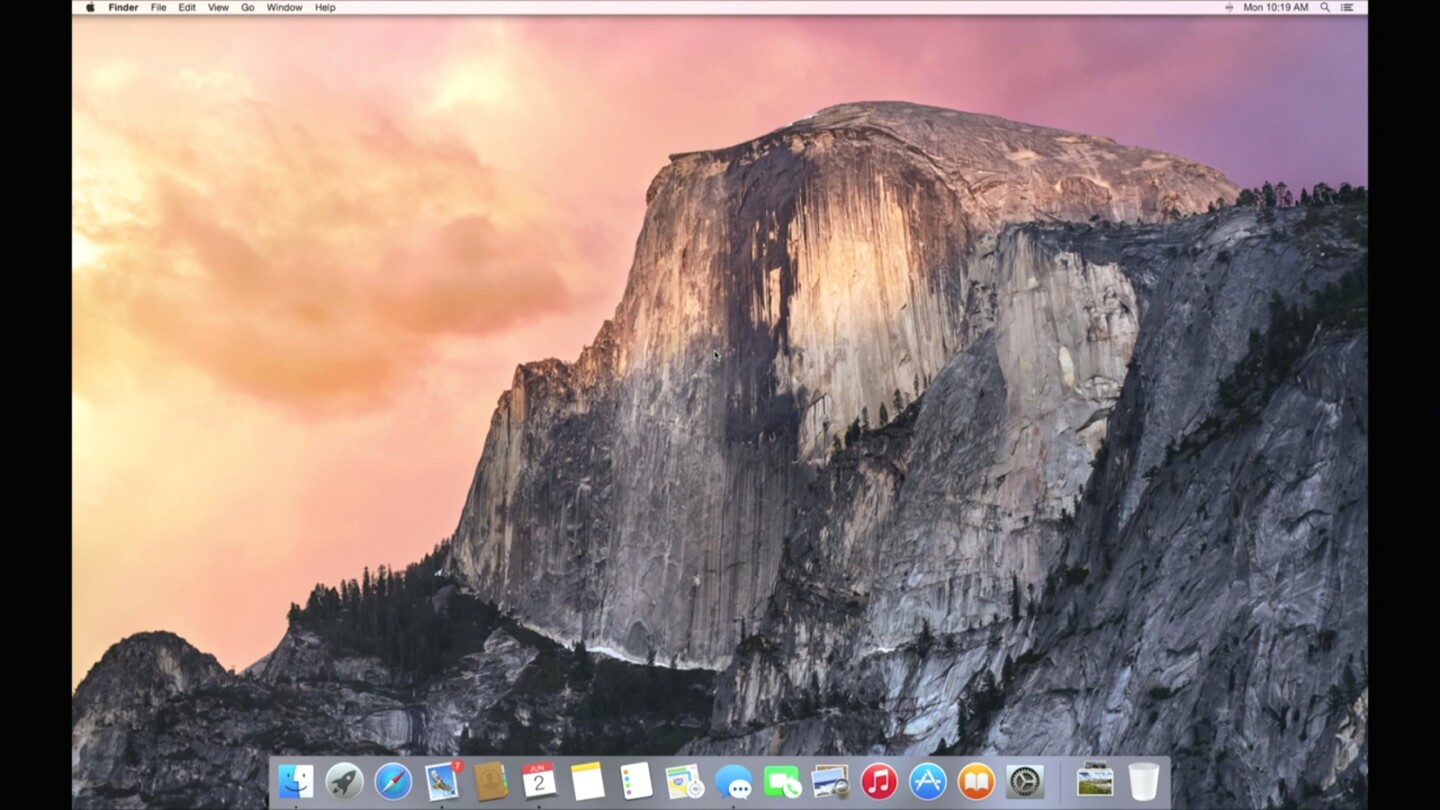The image size is (1440, 810).
Task: Open Messages chat bubble icon
Action: click(734, 781)
